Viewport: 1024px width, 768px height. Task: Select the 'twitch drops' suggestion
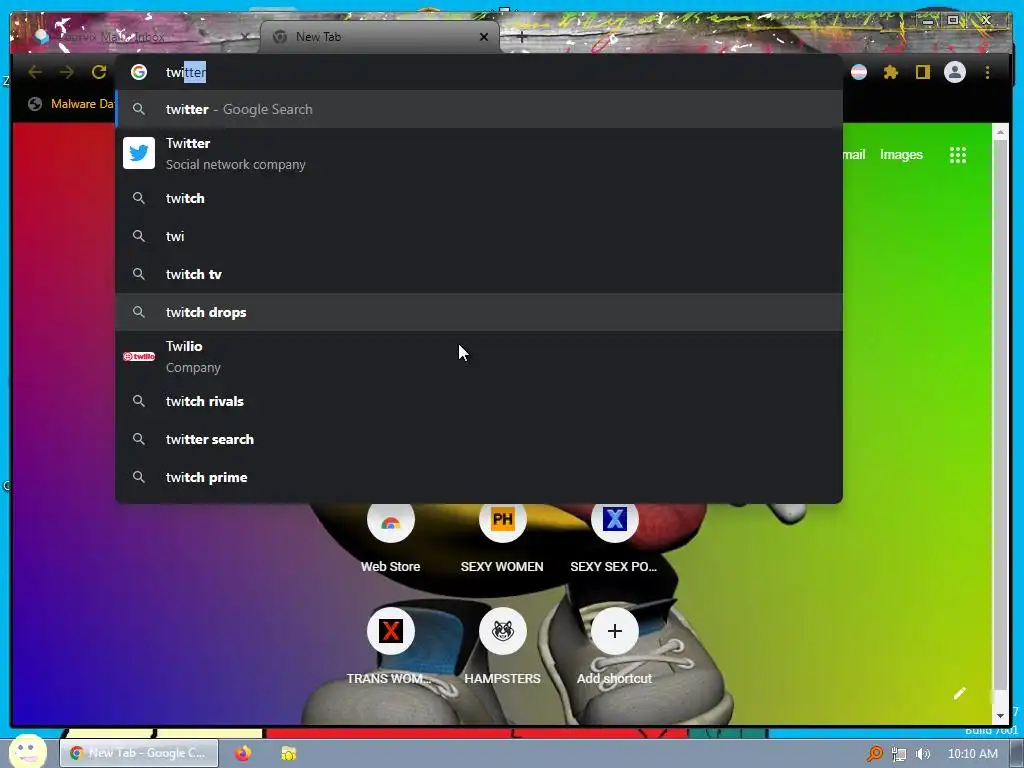click(x=479, y=312)
